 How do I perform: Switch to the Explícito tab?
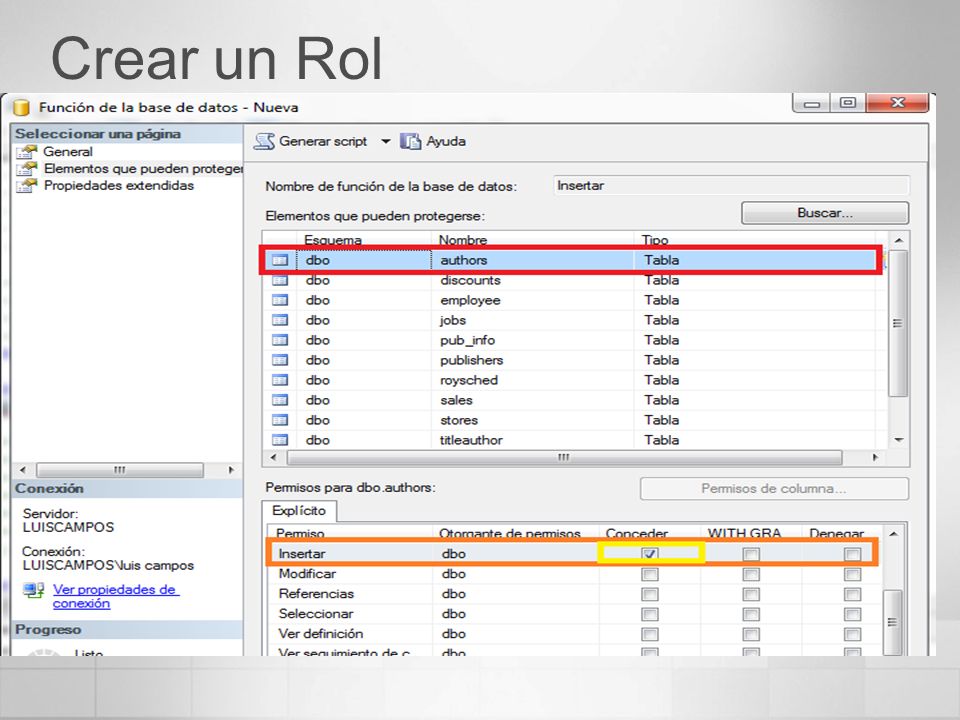click(299, 511)
